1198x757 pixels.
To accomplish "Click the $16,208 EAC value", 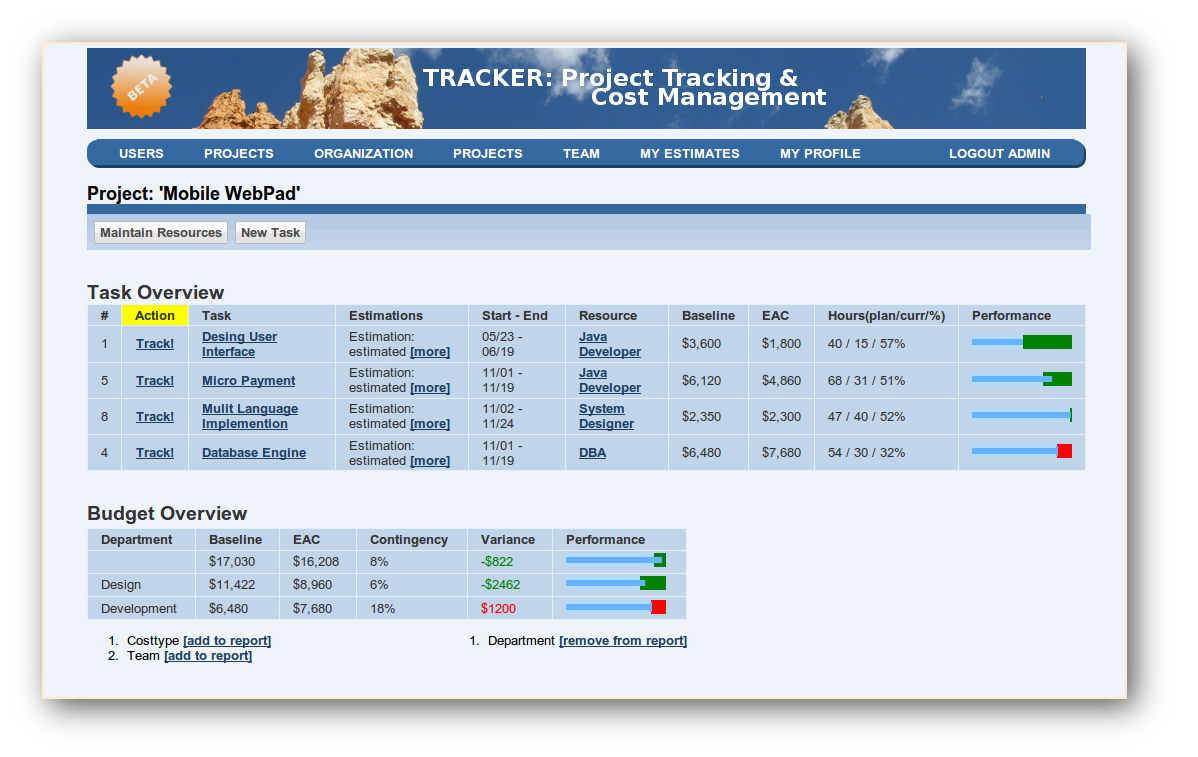I will pos(316,561).
